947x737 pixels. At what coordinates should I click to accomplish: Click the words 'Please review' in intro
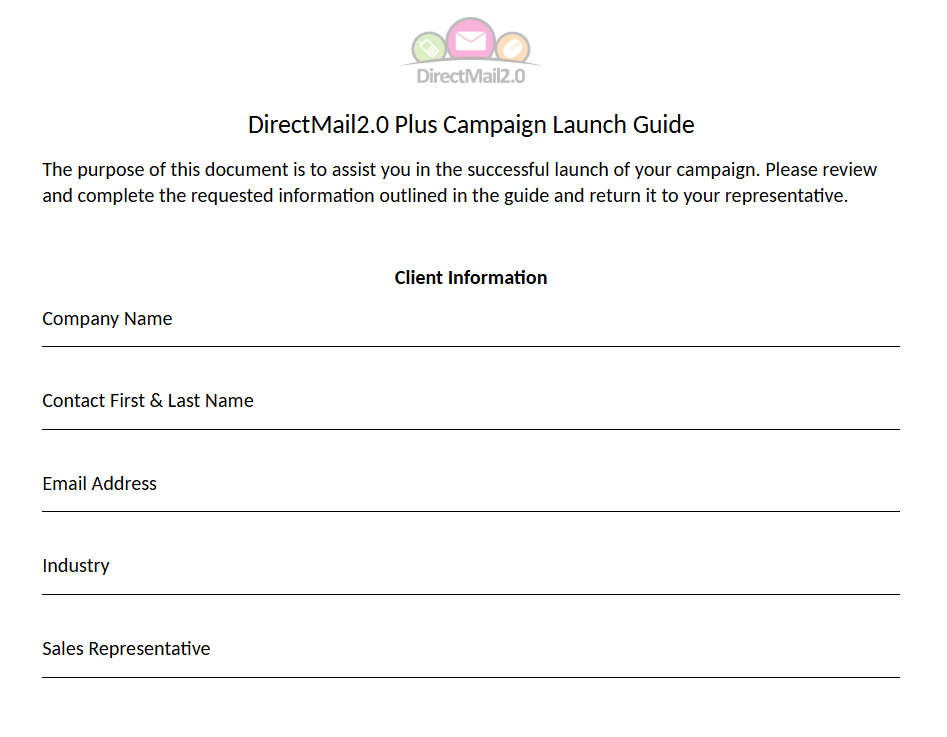click(x=821, y=170)
